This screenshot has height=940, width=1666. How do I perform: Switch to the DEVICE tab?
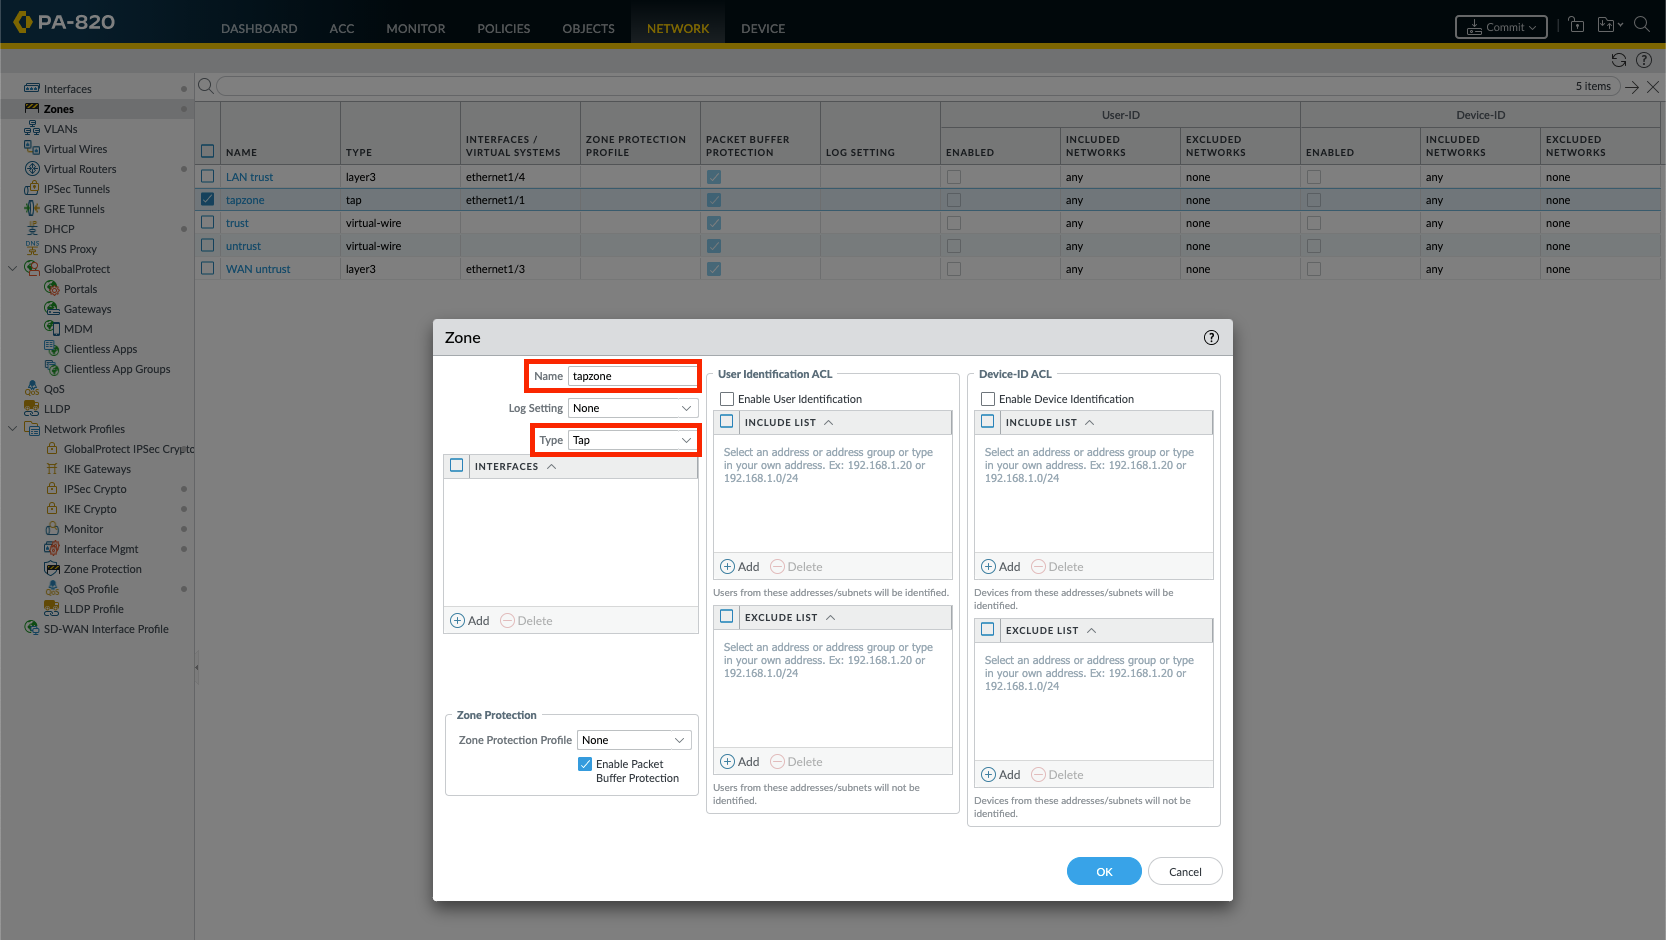click(x=762, y=28)
